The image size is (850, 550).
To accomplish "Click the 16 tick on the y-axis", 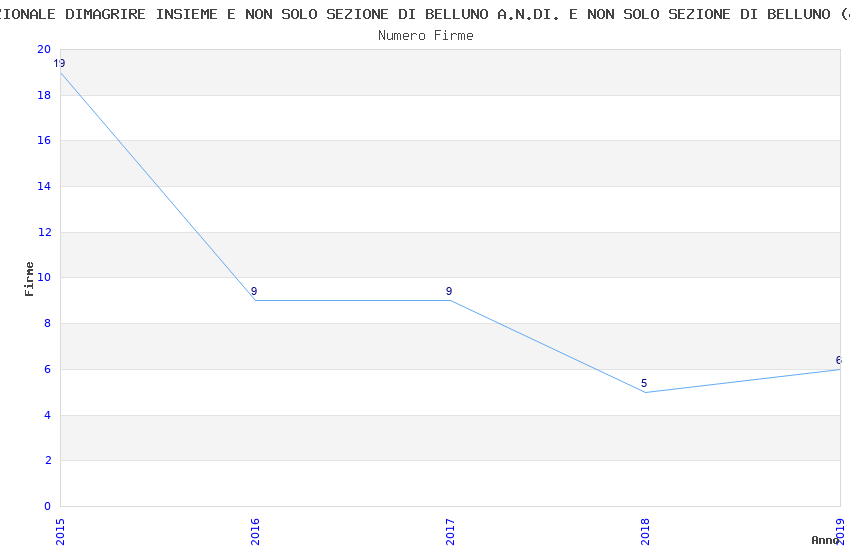I will pyautogui.click(x=43, y=141).
